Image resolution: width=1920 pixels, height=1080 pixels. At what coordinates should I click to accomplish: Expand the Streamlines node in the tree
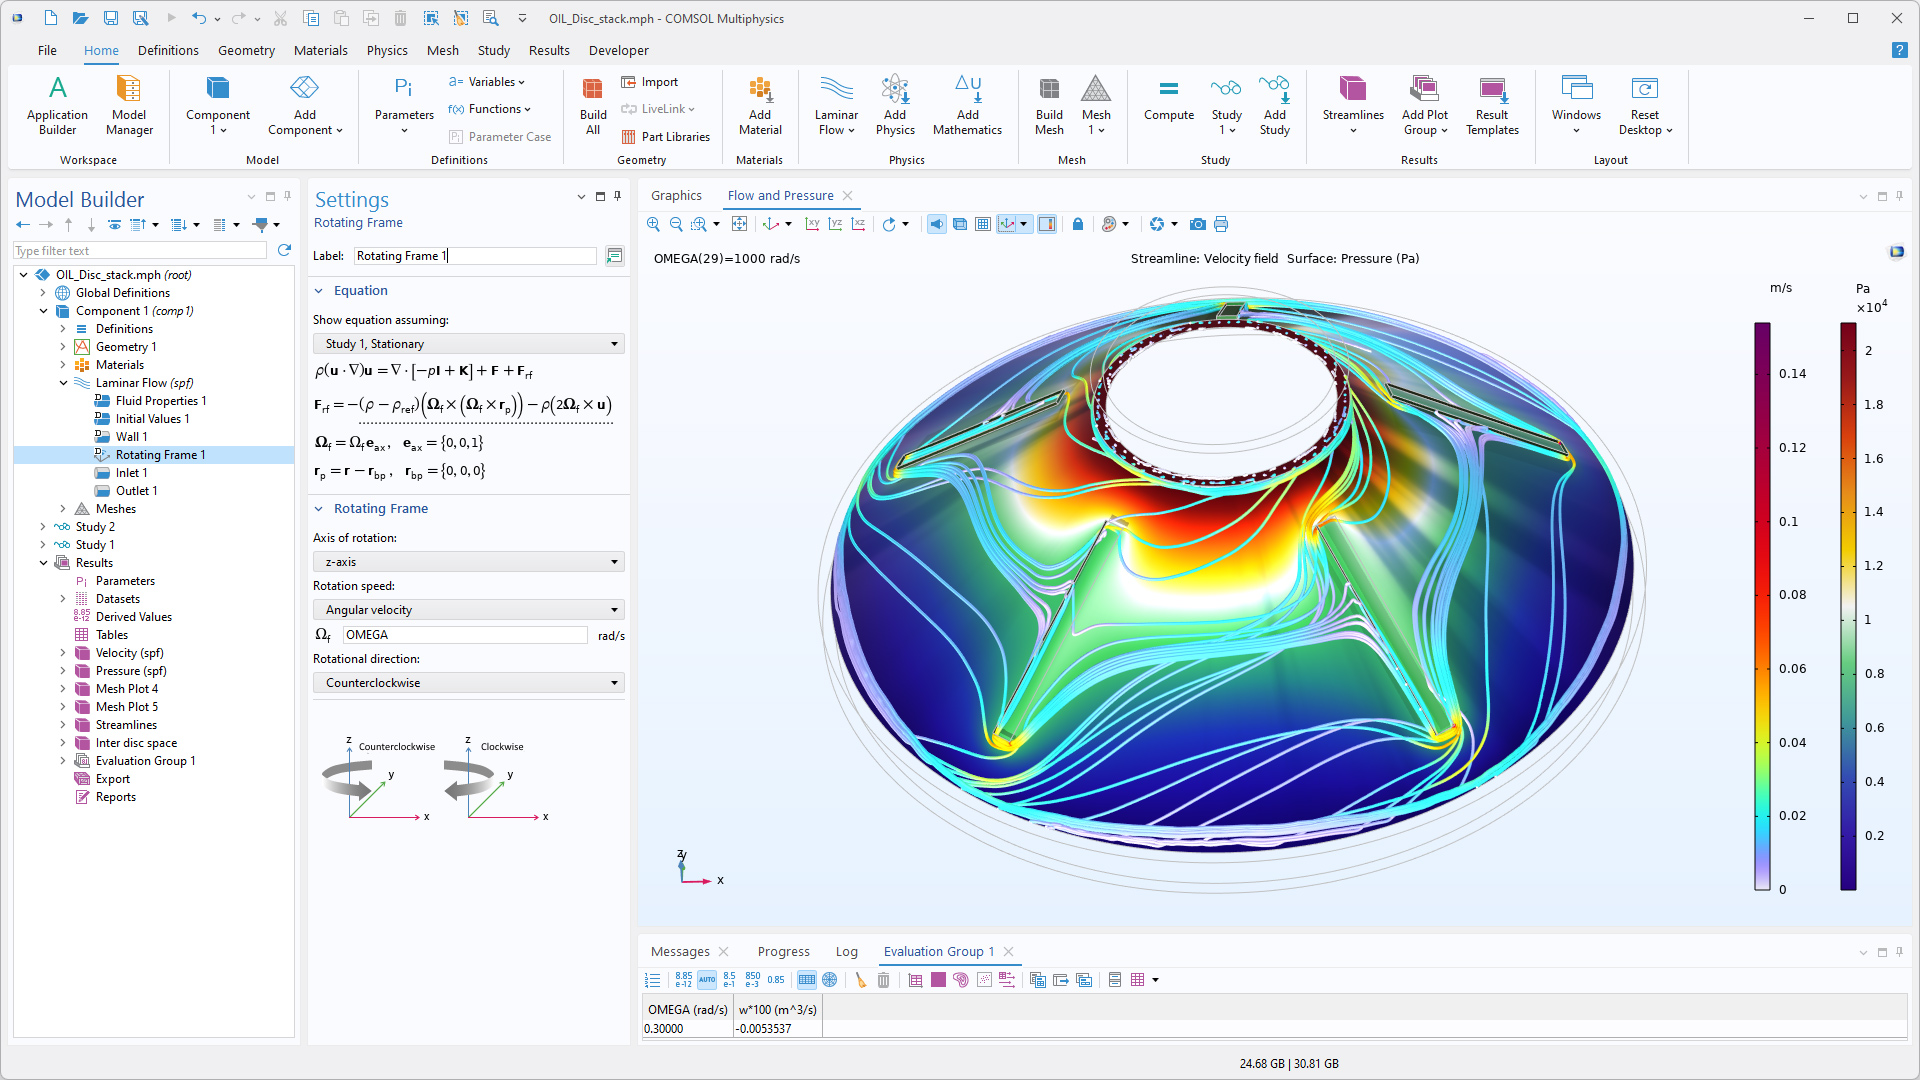point(63,725)
